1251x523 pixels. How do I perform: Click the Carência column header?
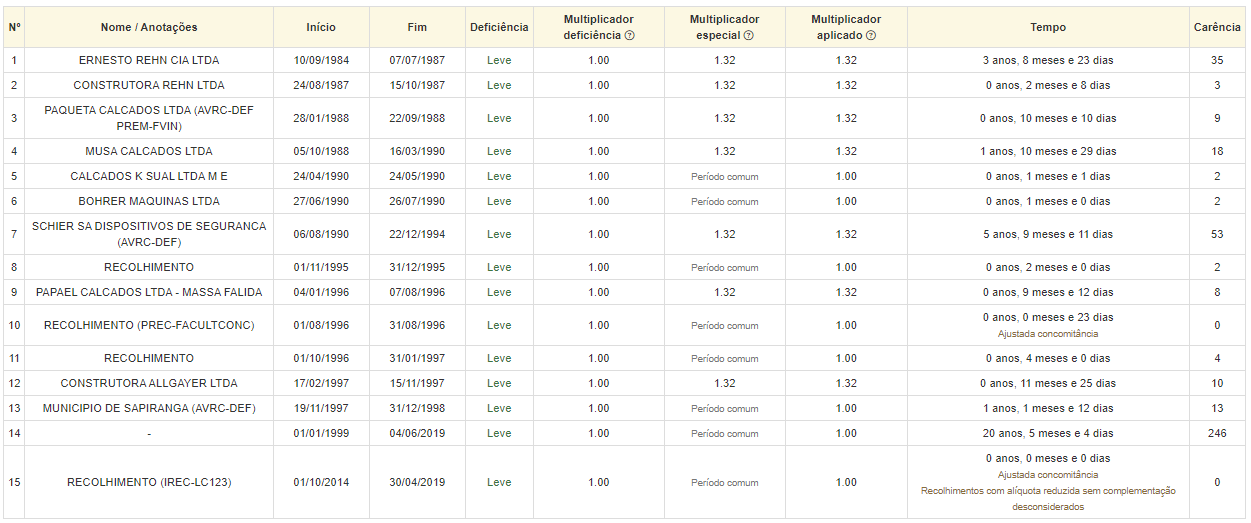click(1217, 27)
